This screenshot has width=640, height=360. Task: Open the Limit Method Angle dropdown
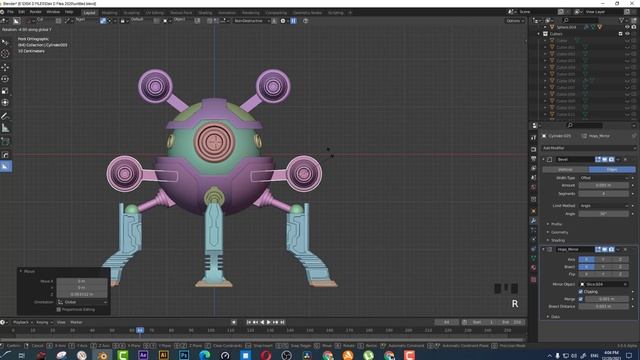coord(604,206)
